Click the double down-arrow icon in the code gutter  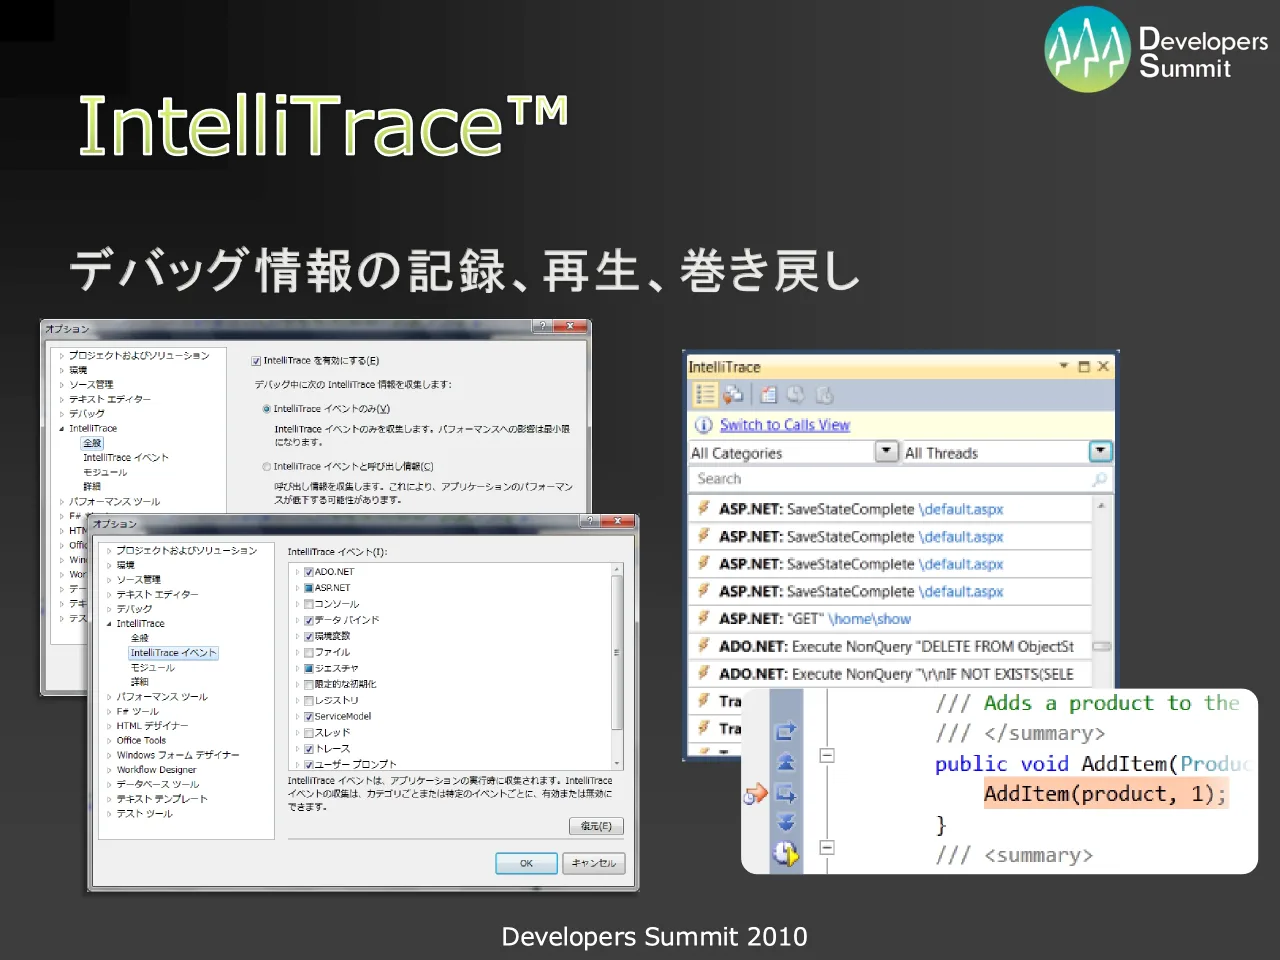tap(786, 823)
